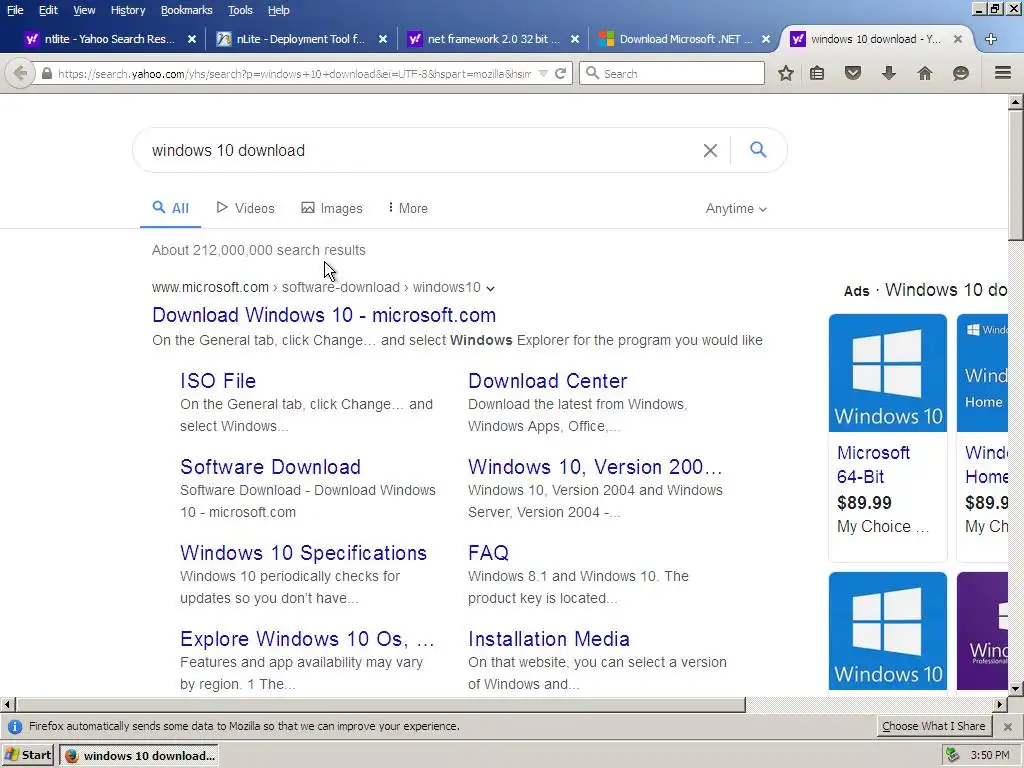Open Explore Windows 10 Os link

[x=307, y=639]
